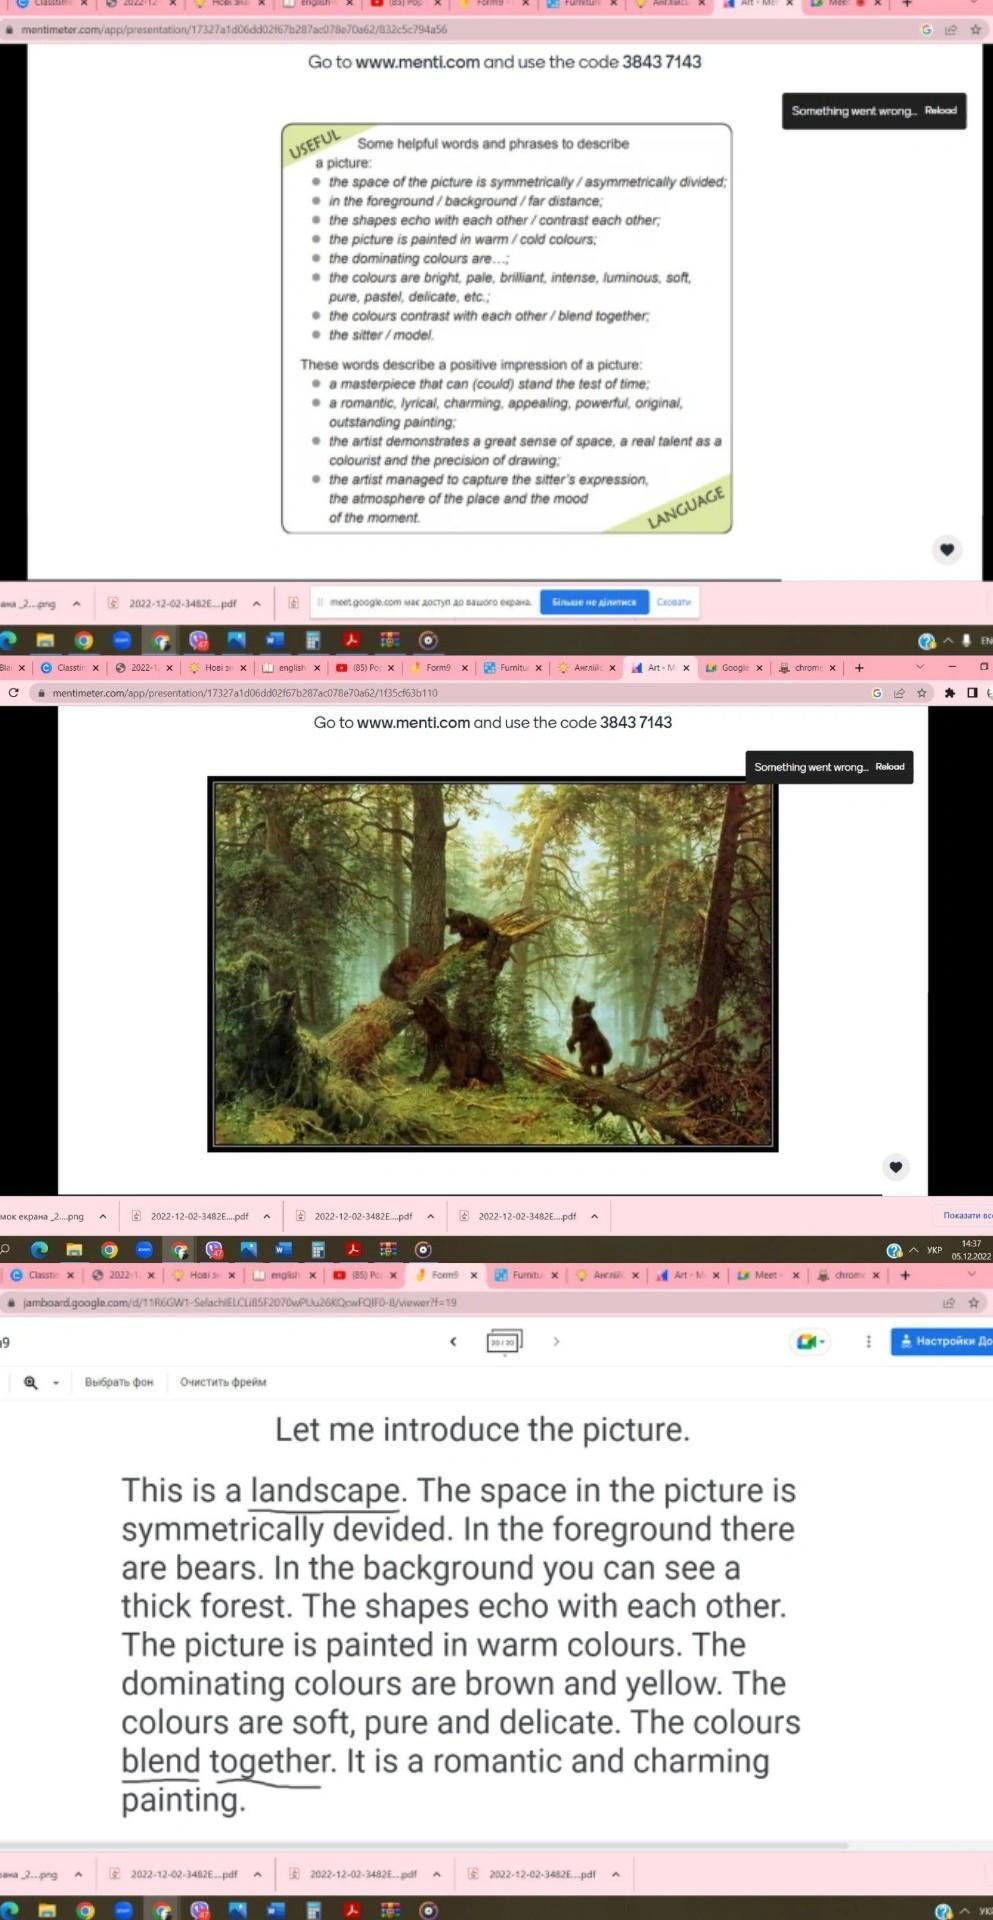Click the 'Більше не ділитися' button
This screenshot has width=993, height=1920.
click(x=594, y=602)
